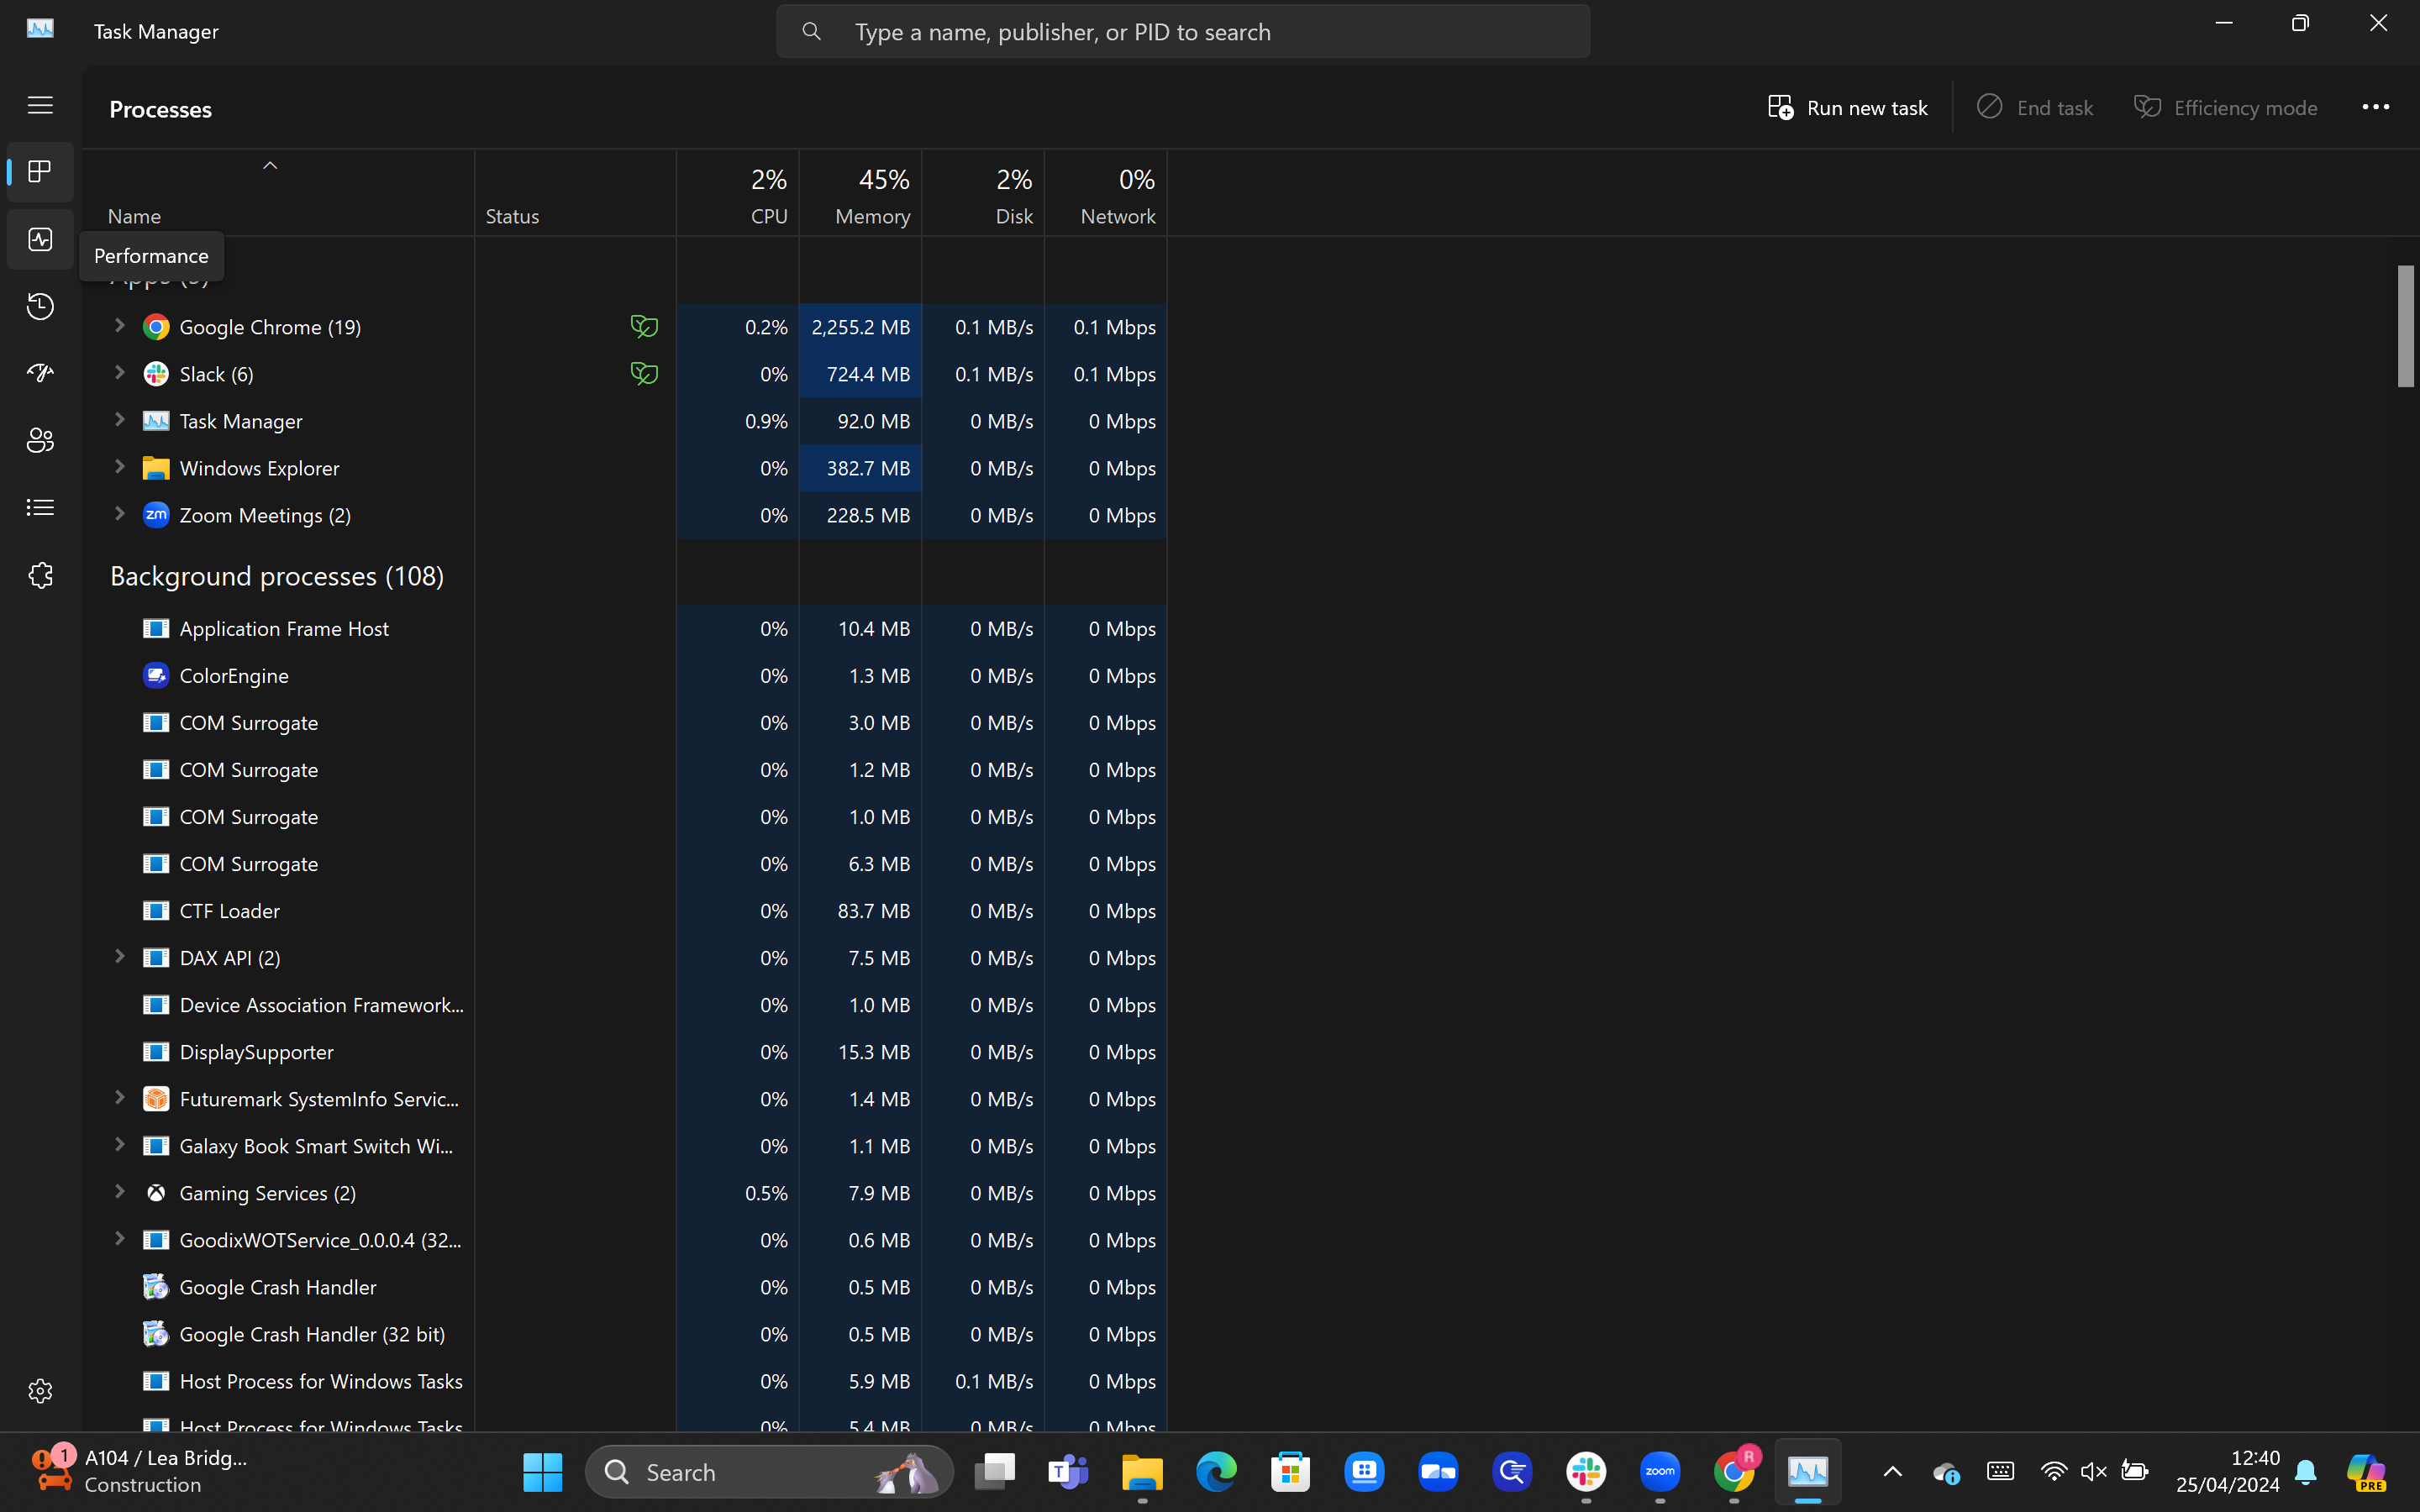The width and height of the screenshot is (2420, 1512).
Task: Open App history sidebar icon
Action: tap(40, 306)
